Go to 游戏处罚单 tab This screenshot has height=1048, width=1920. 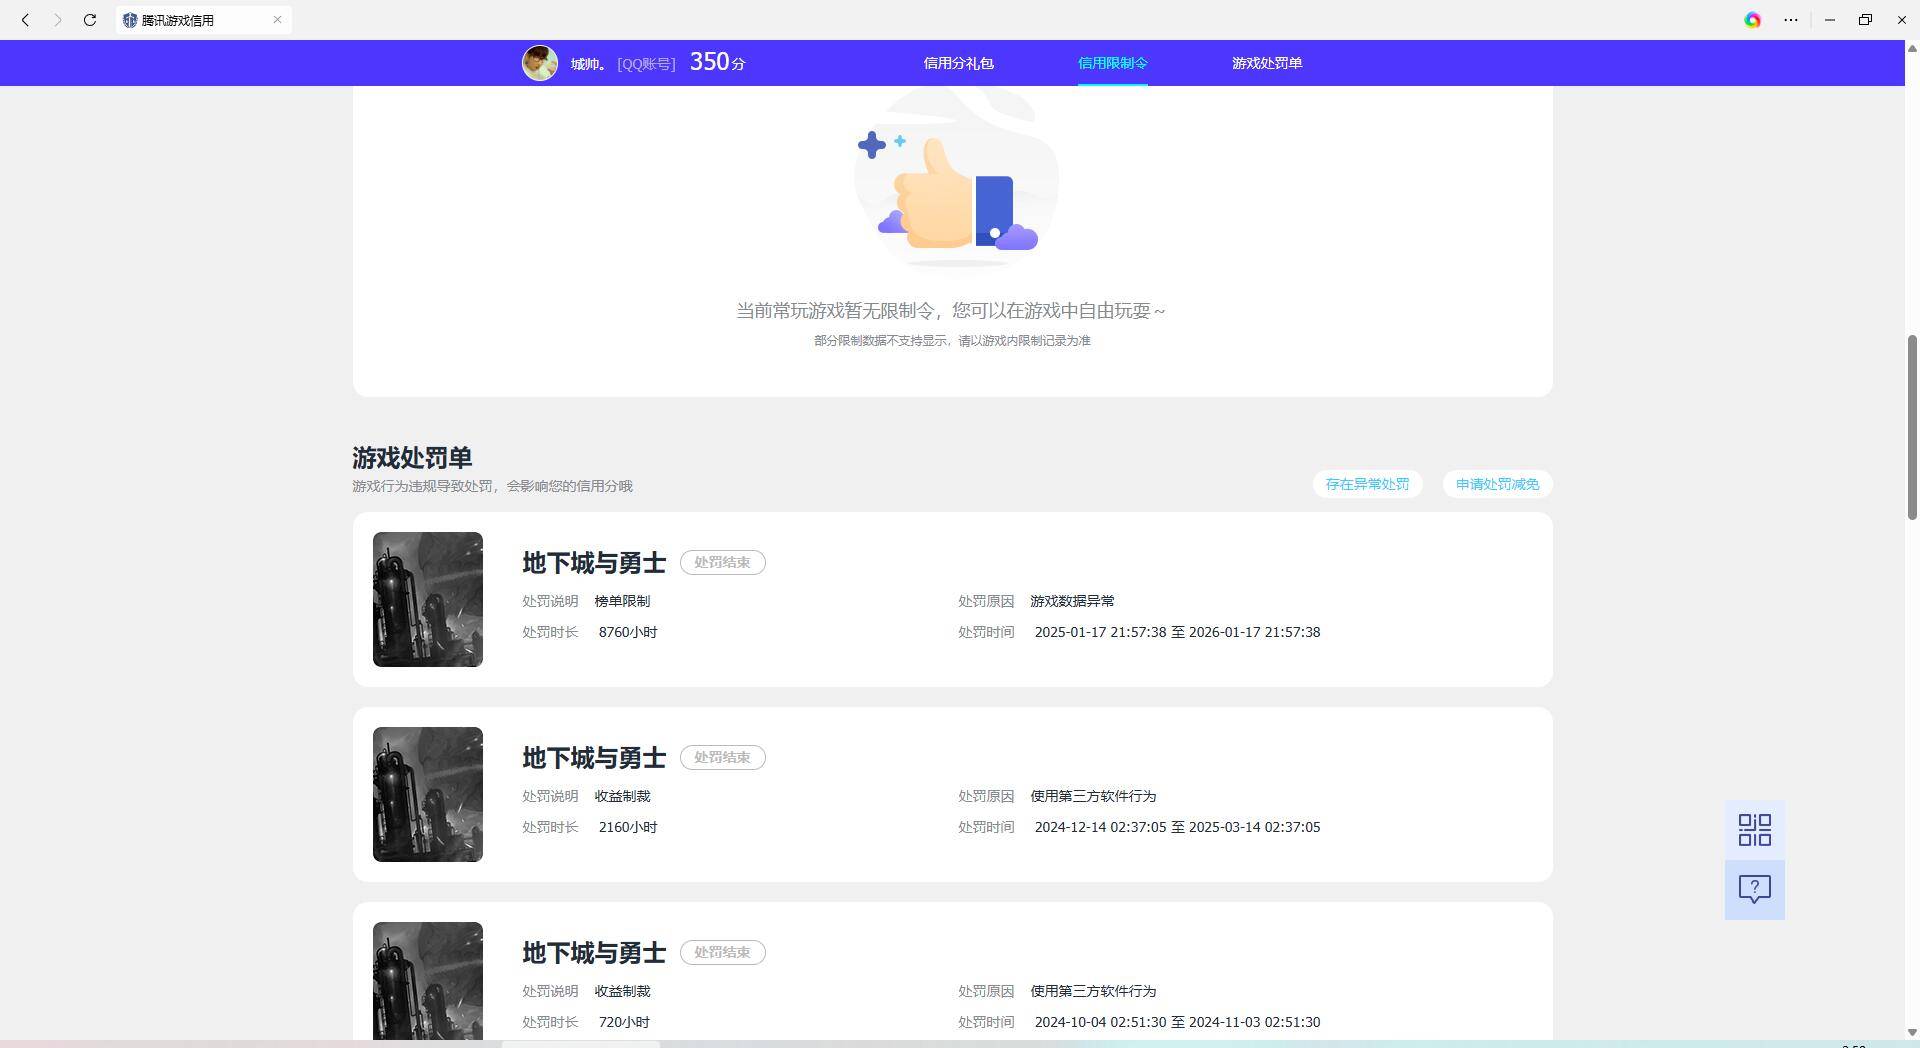click(1266, 63)
